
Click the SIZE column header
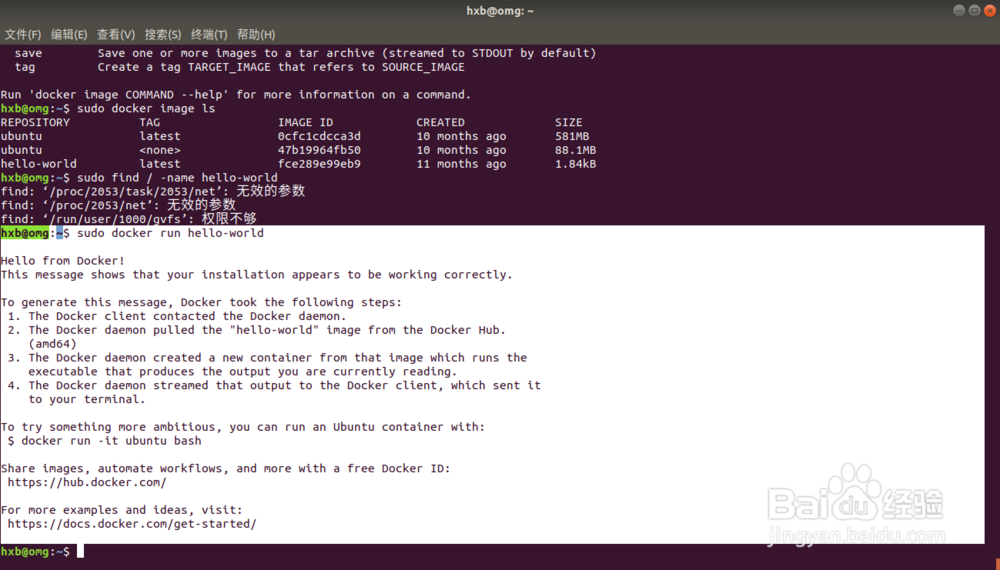coord(568,122)
